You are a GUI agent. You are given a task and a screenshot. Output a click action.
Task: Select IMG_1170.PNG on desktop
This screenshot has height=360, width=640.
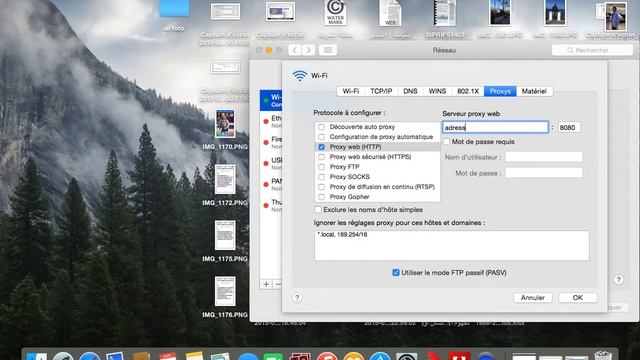click(225, 124)
